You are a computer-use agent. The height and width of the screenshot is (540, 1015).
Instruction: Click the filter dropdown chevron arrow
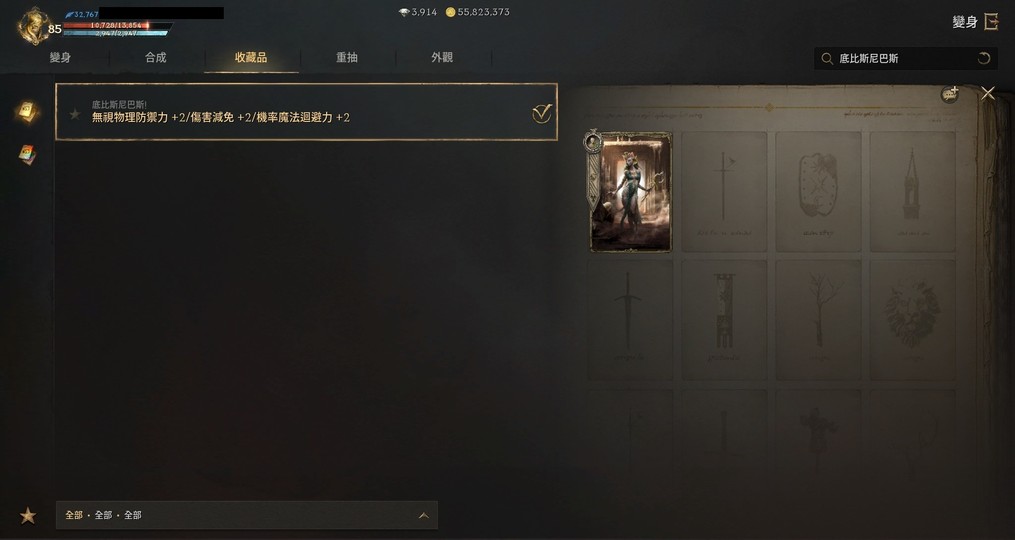[x=423, y=516]
